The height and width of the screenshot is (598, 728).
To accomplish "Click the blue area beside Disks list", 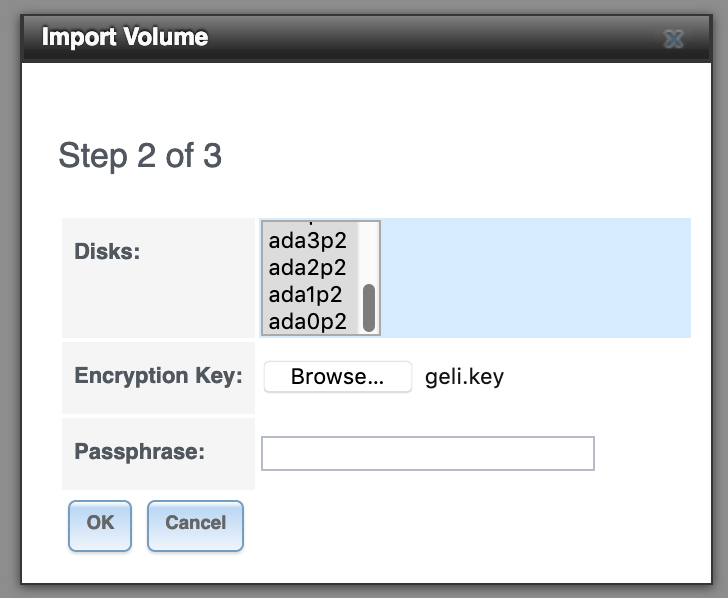I will click(x=535, y=278).
